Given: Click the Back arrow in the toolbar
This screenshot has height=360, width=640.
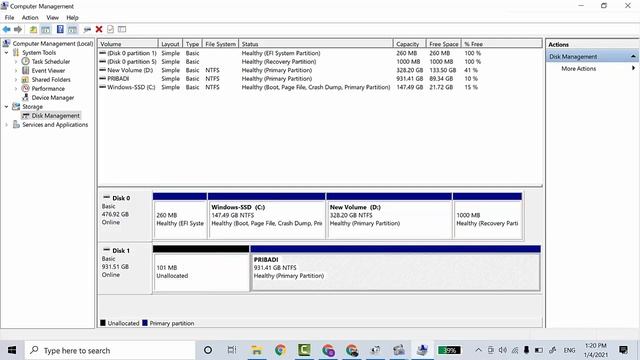Looking at the screenshot, I should pyautogui.click(x=7, y=29).
